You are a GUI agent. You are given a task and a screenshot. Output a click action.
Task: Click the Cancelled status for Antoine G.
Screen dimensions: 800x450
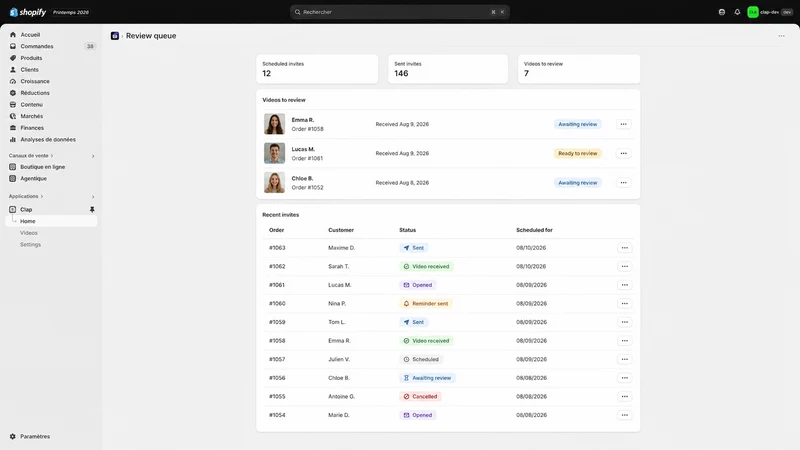coord(420,396)
